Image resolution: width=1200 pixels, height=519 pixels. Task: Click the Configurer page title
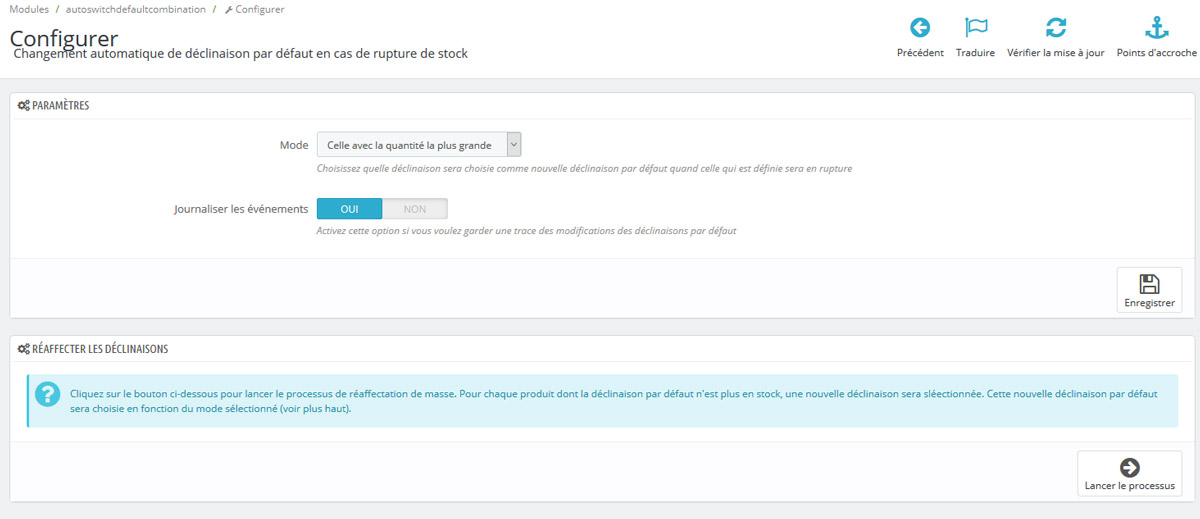pos(64,37)
